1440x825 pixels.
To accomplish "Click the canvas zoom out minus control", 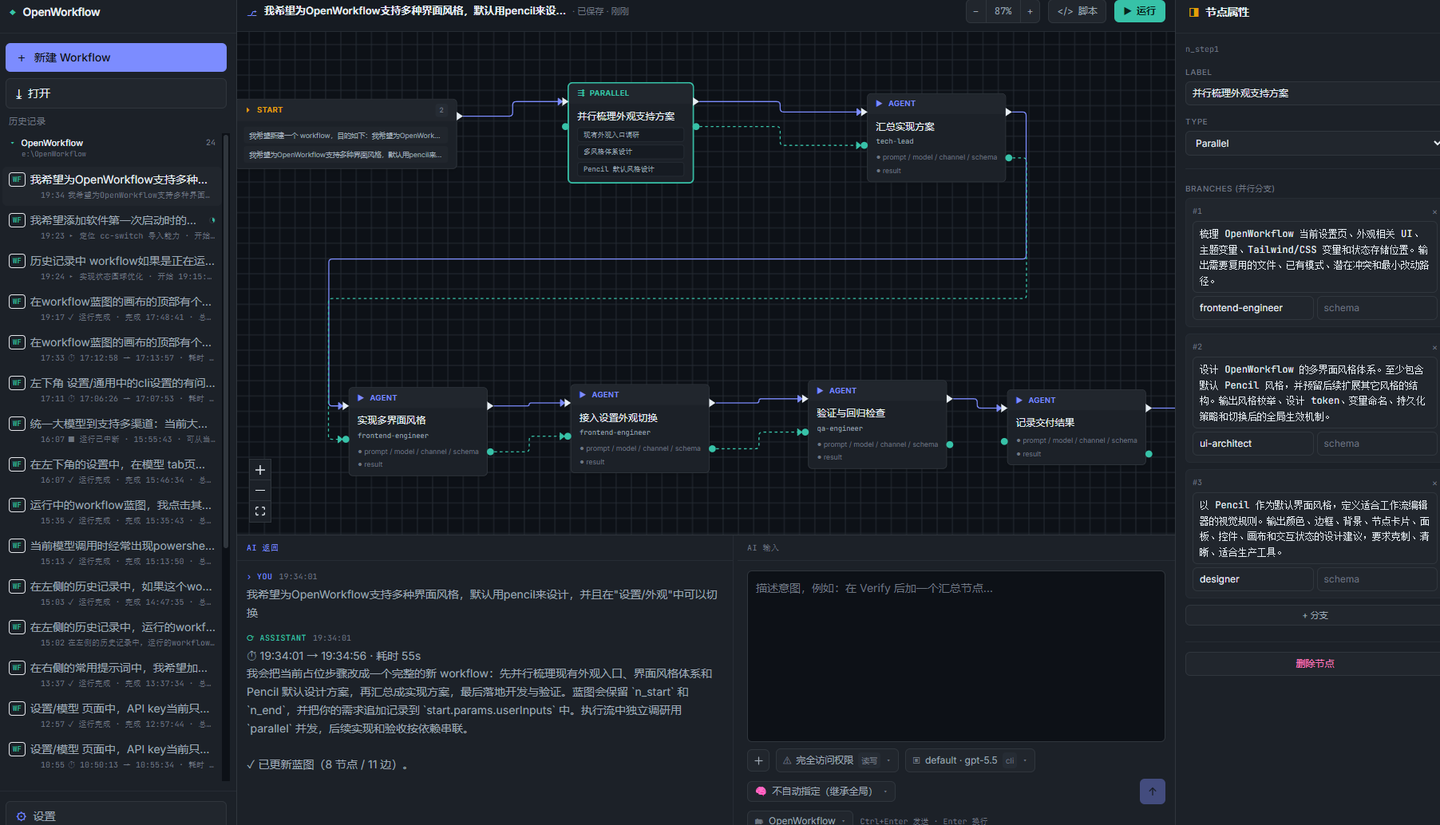I will pyautogui.click(x=260, y=490).
